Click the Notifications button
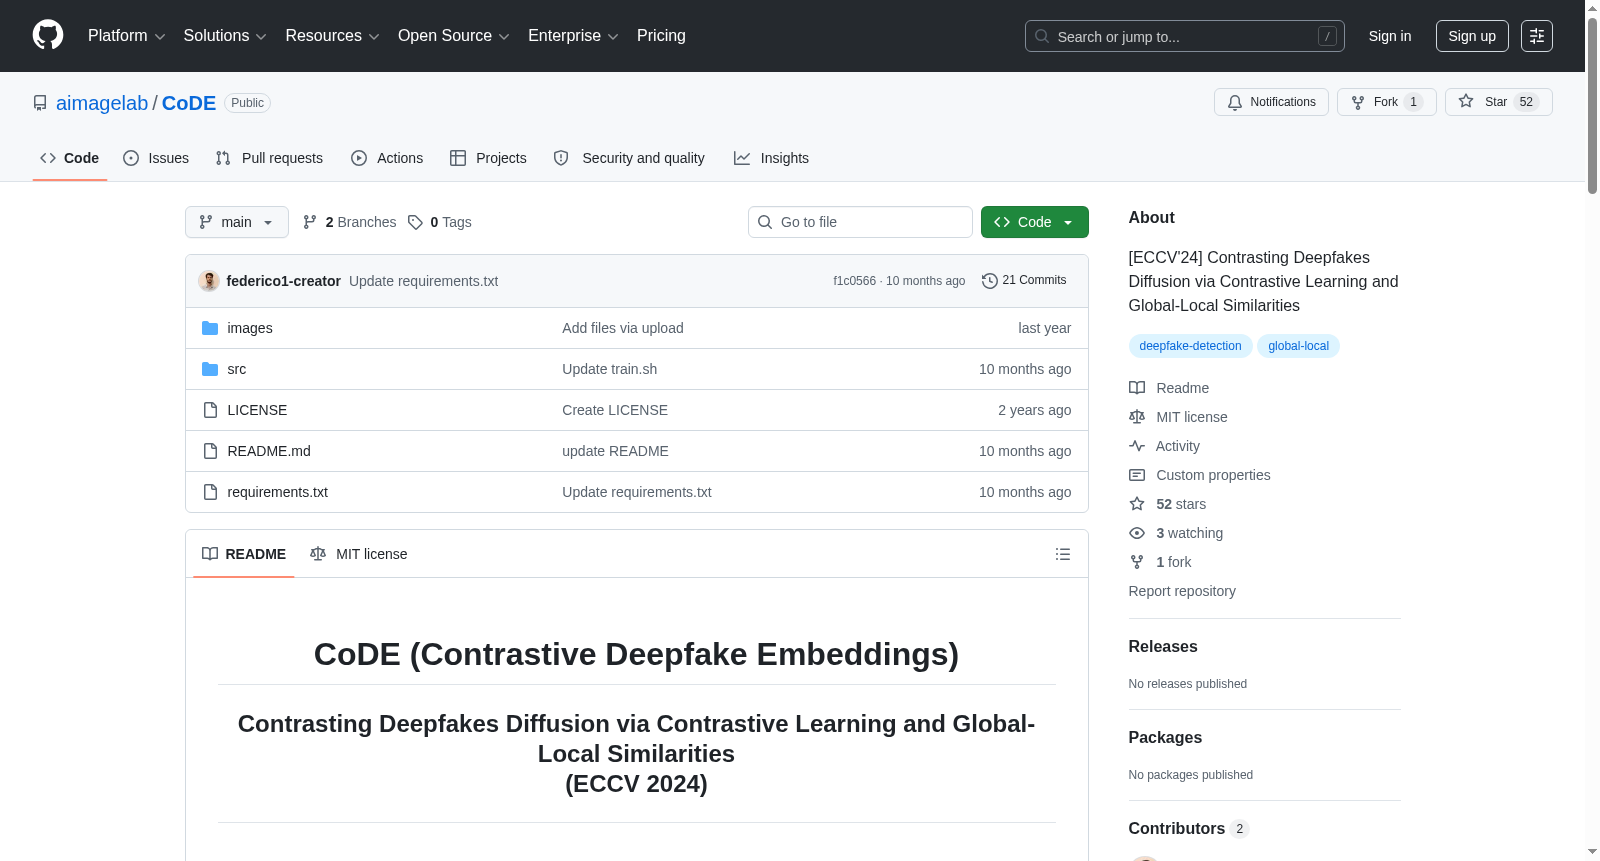 coord(1271,102)
